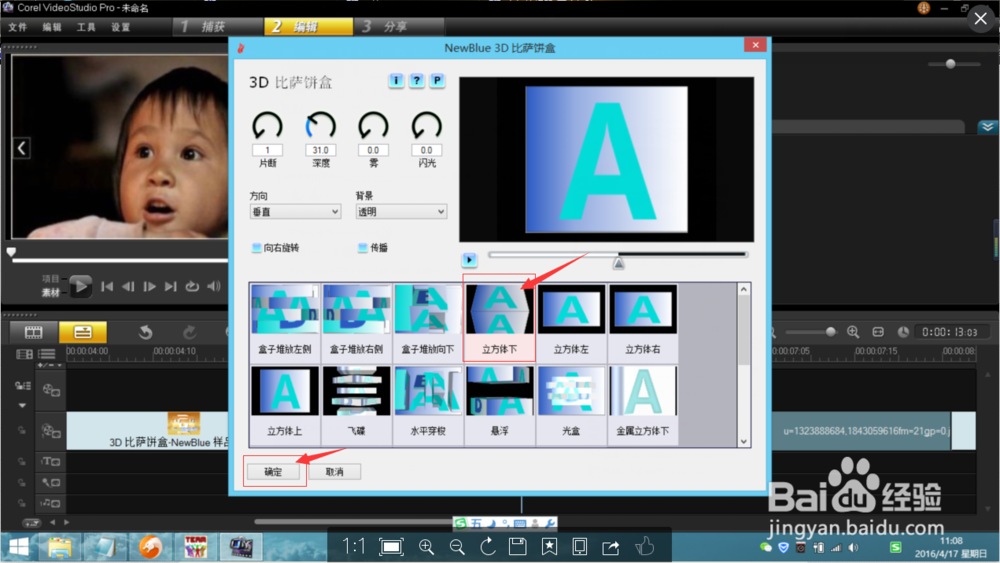The image size is (1000, 563).
Task: Play the effect preview in the dialog
Action: (469, 260)
